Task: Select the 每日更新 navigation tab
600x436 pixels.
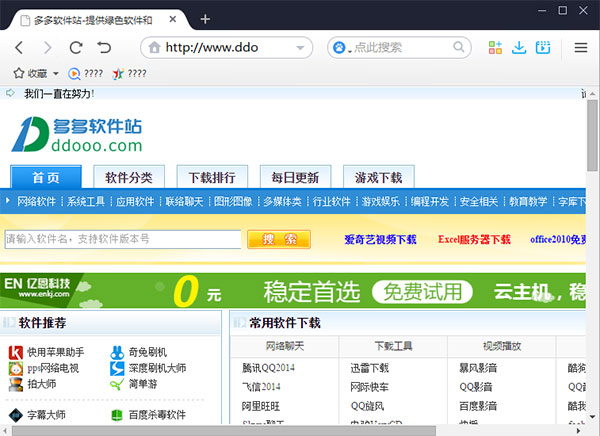Action: pyautogui.click(x=295, y=177)
